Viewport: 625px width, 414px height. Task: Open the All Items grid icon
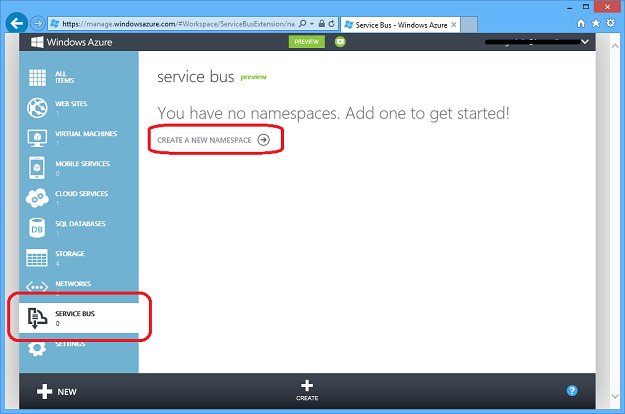pos(37,77)
